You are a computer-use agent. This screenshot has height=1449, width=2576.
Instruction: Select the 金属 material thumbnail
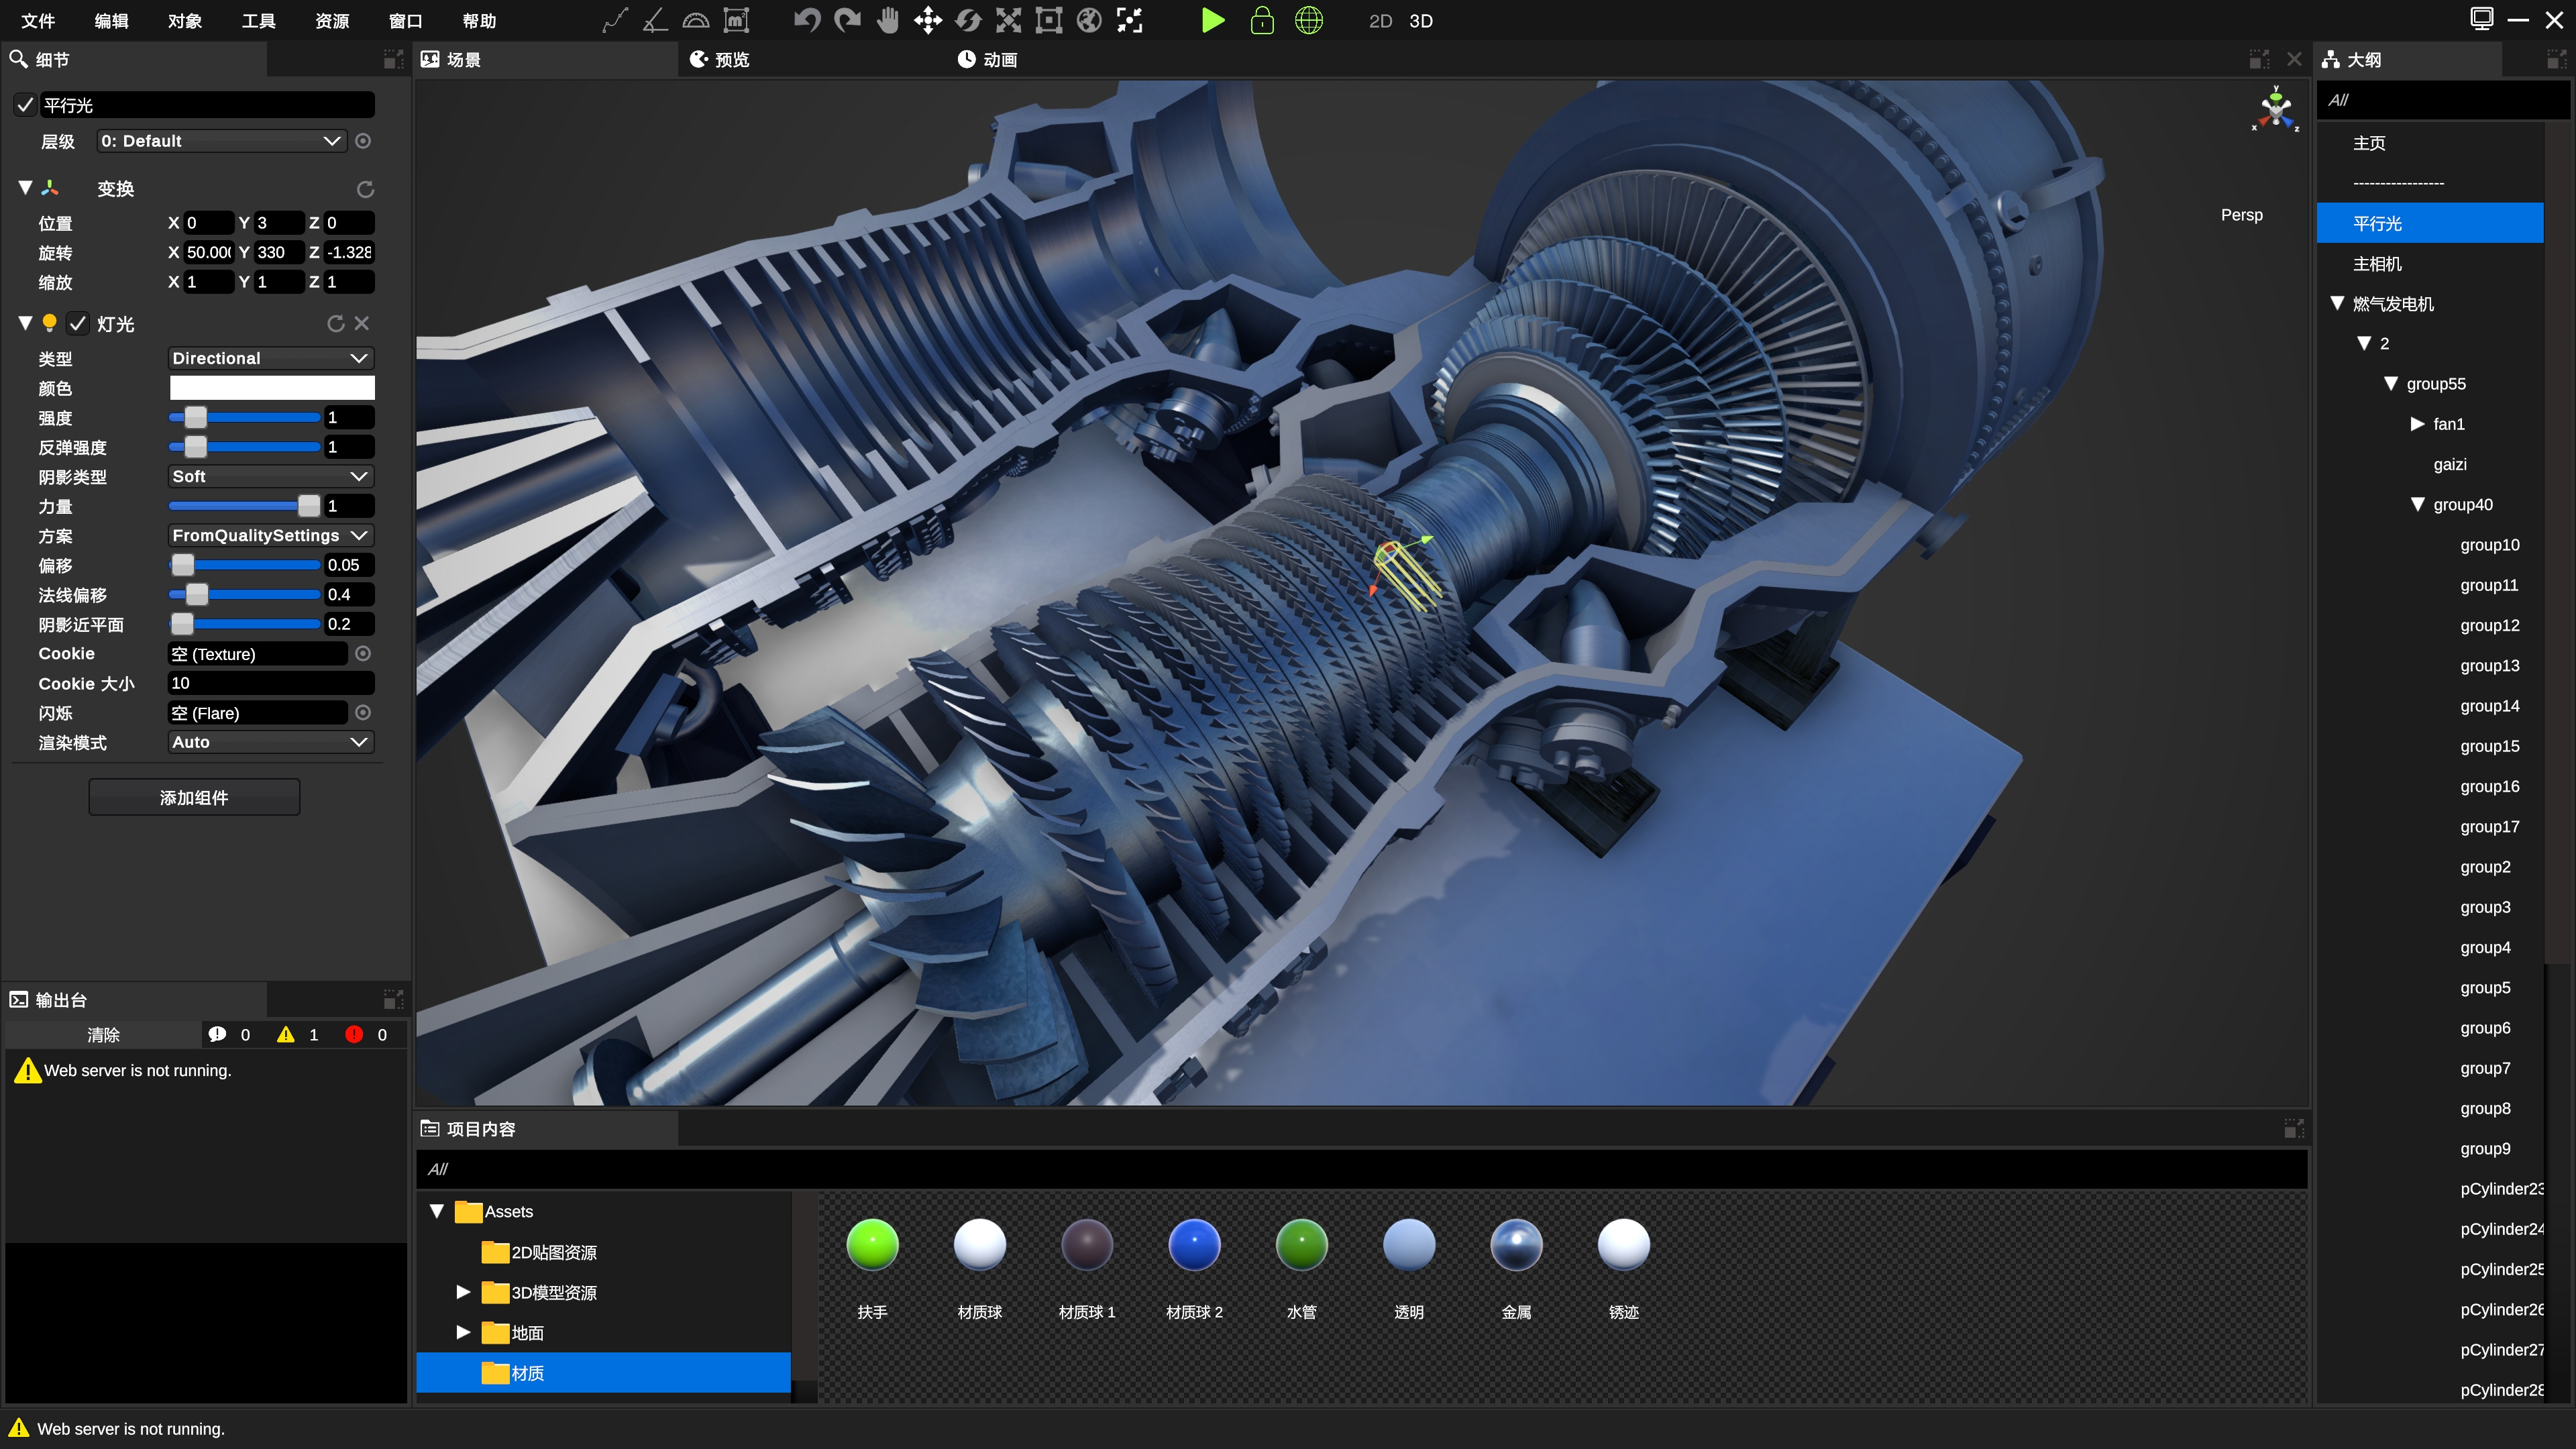[x=1516, y=1246]
